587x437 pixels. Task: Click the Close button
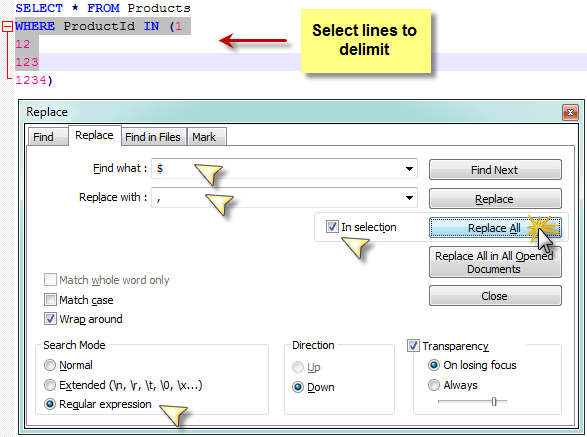(x=495, y=296)
